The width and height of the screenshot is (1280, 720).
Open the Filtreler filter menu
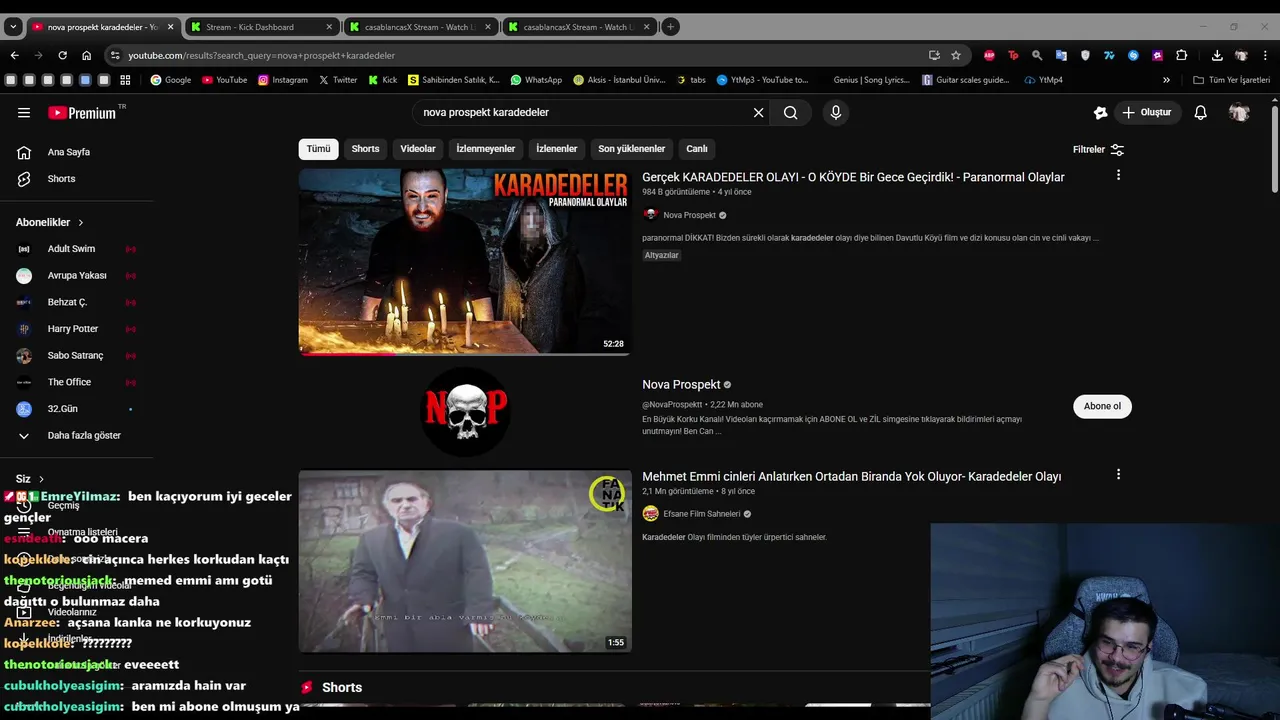click(1098, 150)
